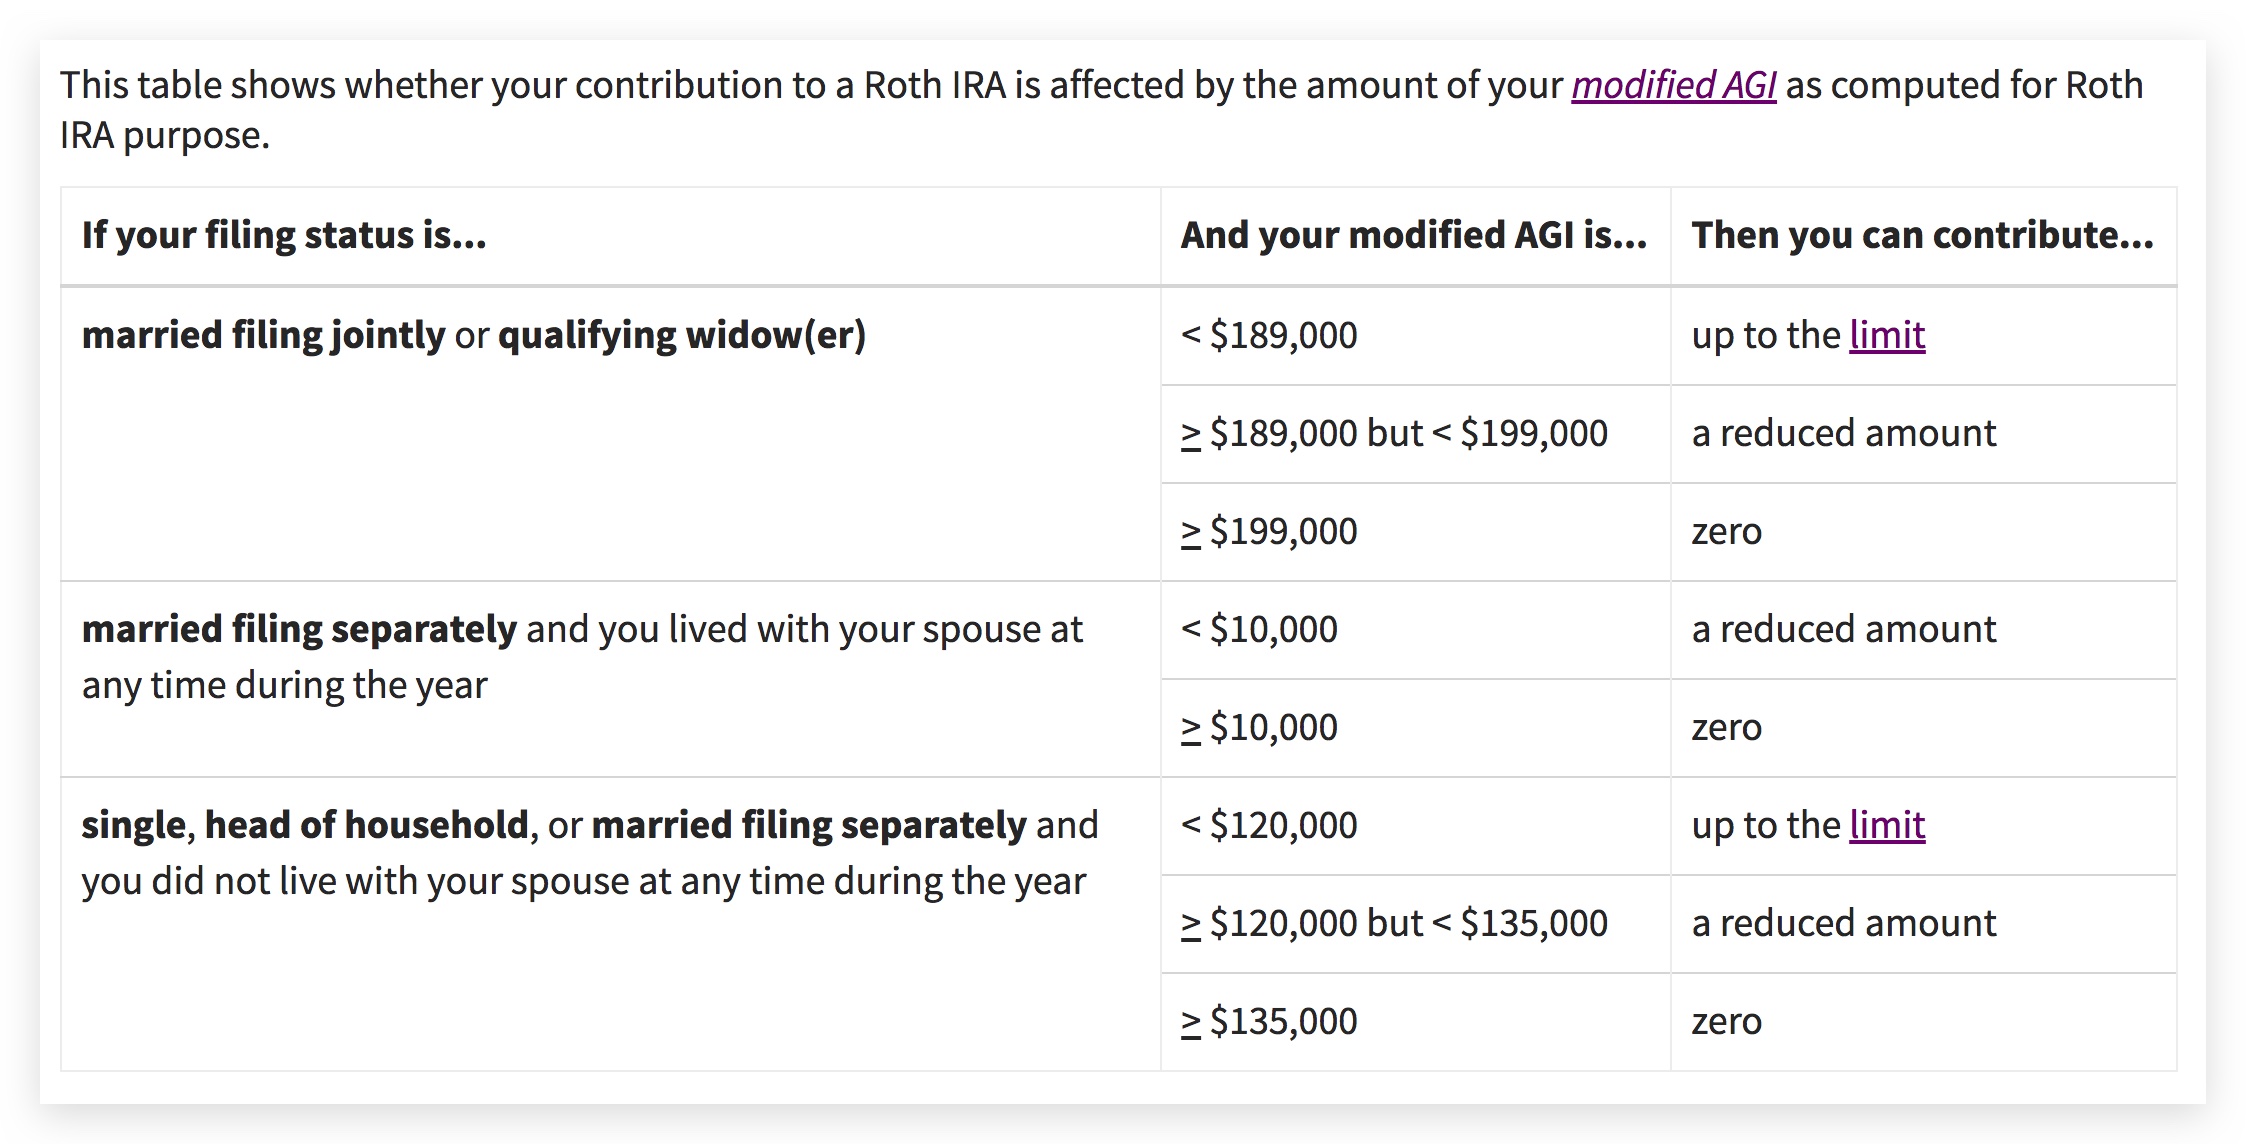Click 'a reduced amount' beside < $10,000
Viewport: 2246px width, 1144px height.
click(1843, 629)
